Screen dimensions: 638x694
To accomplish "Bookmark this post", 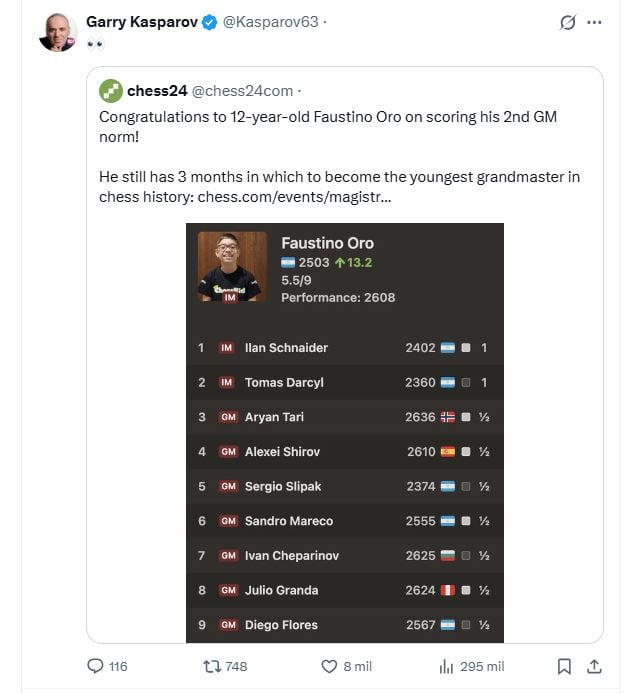I will tap(564, 666).
